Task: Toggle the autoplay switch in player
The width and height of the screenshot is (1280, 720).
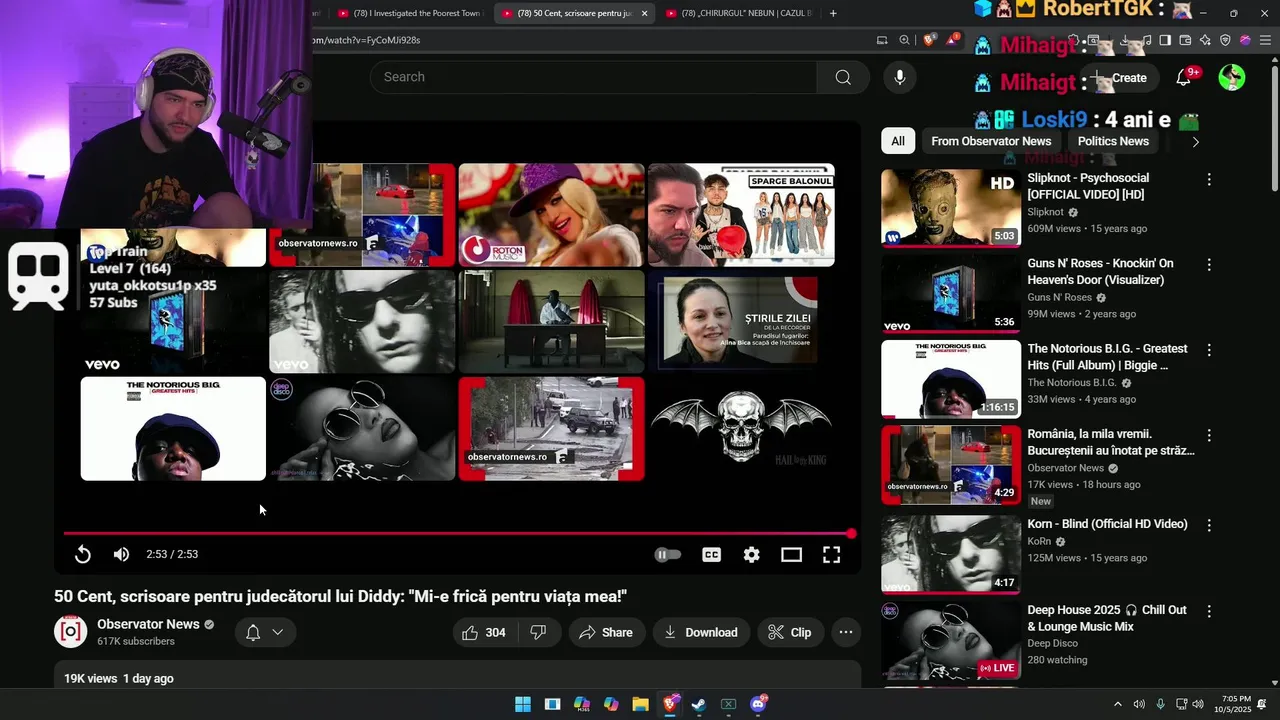Action: (667, 554)
